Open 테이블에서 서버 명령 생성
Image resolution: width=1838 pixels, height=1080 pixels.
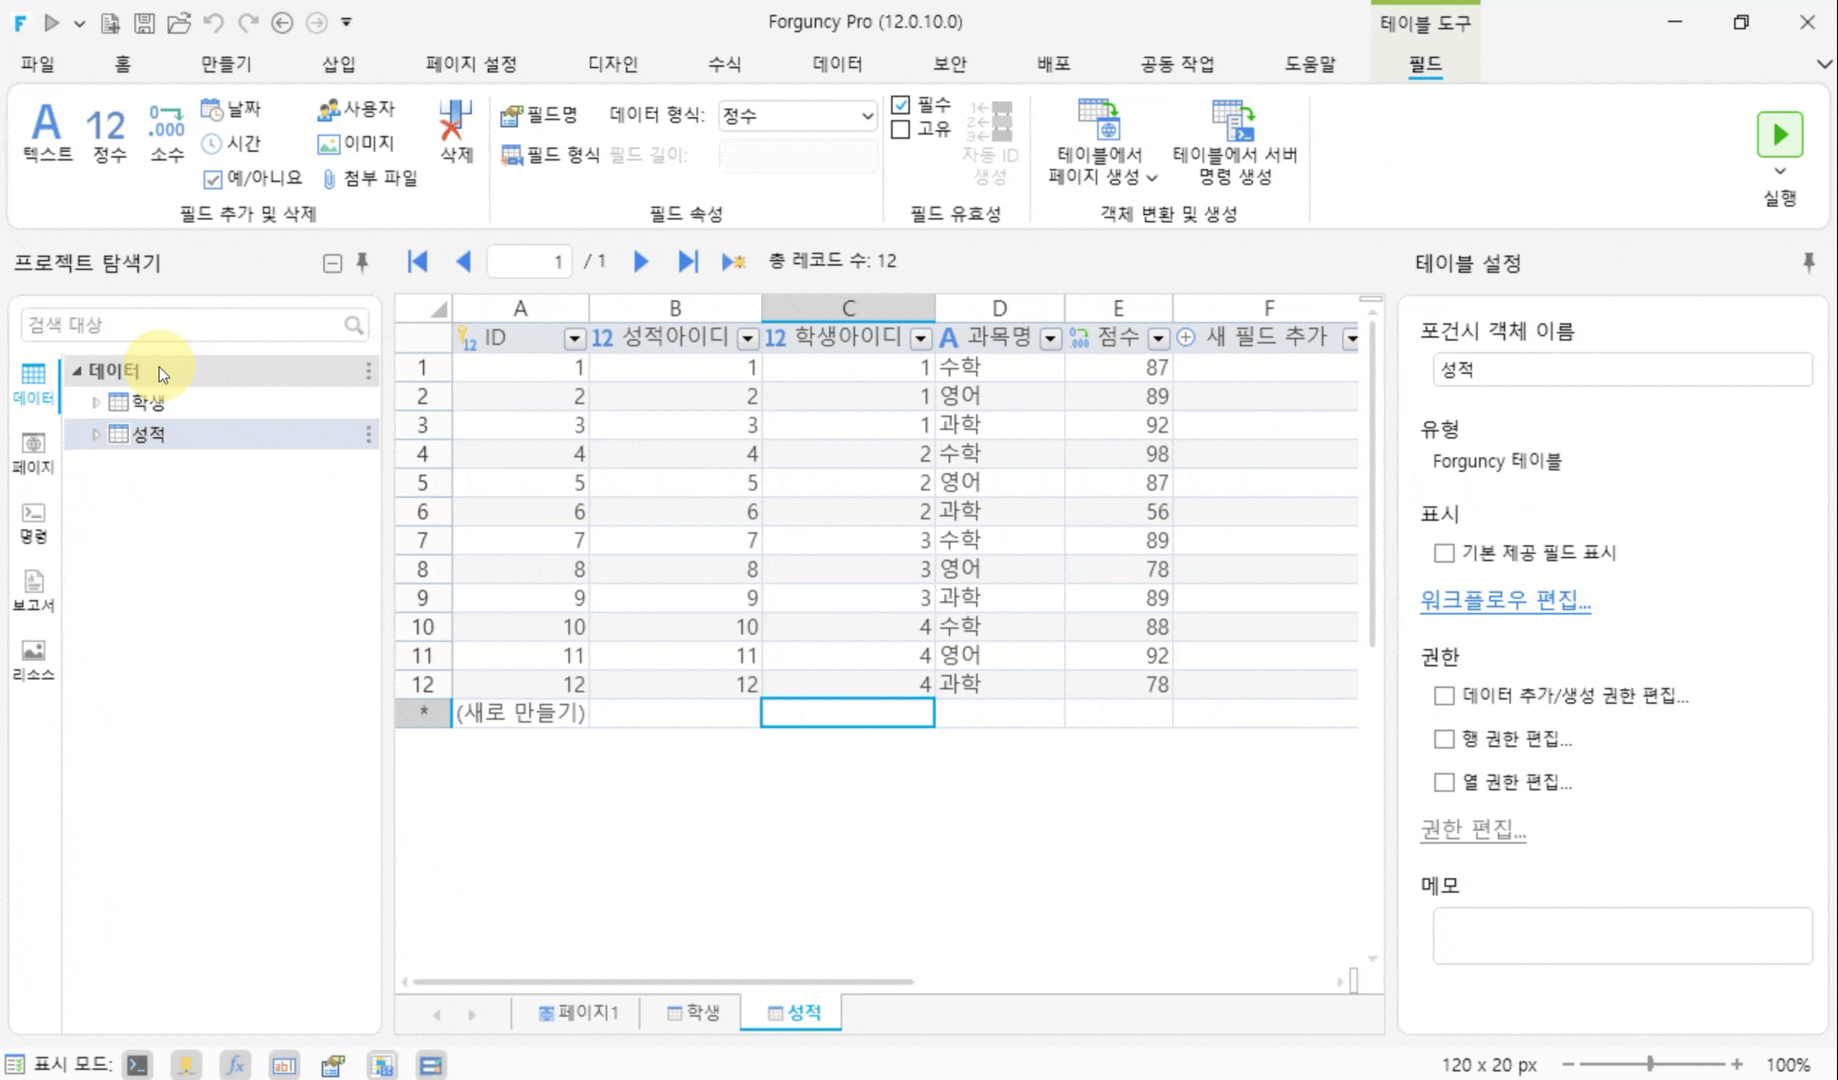tap(1235, 142)
